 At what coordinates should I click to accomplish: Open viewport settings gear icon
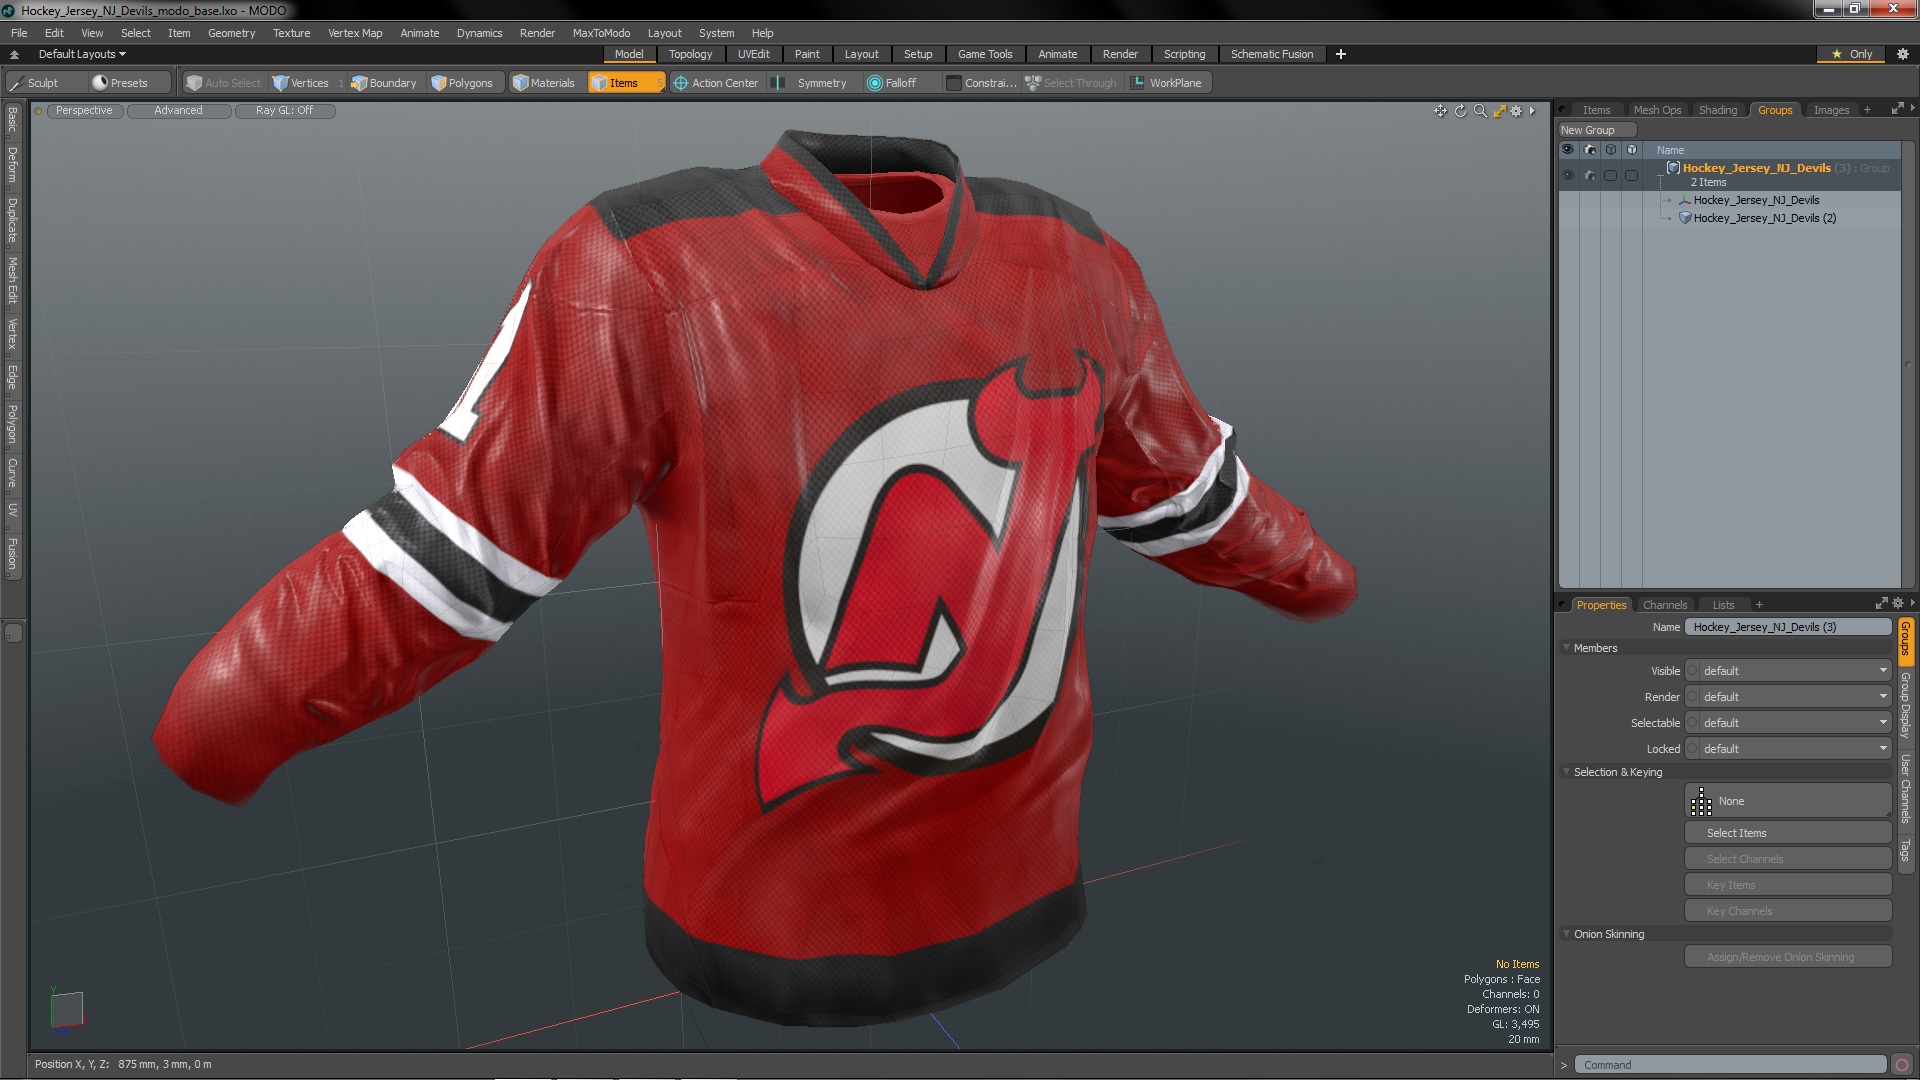coord(1516,111)
